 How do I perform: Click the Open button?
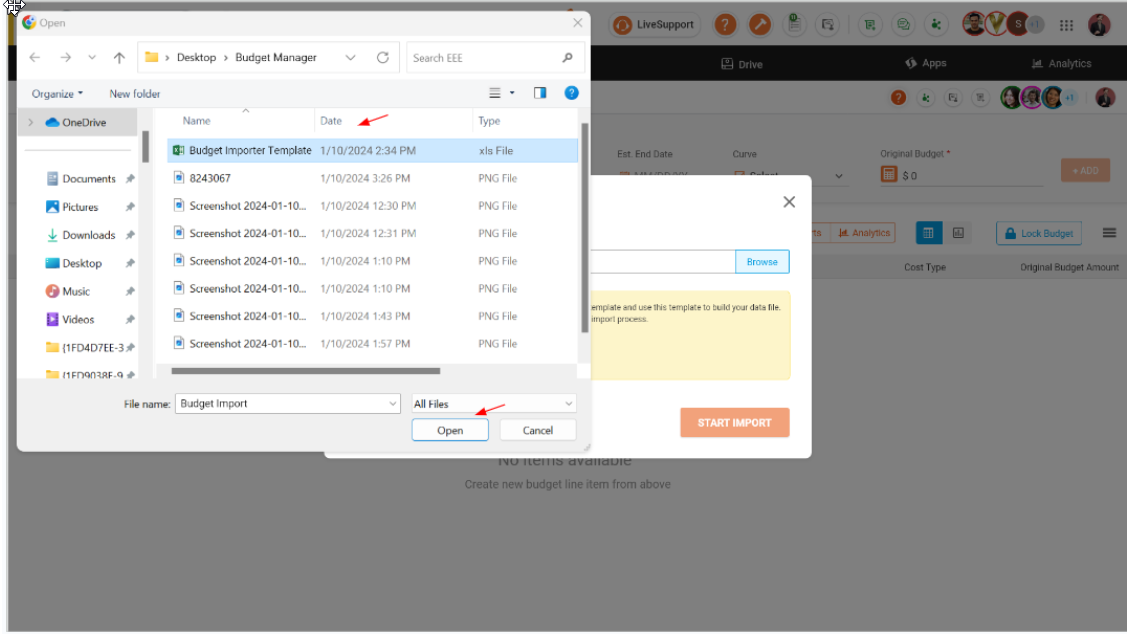point(450,430)
